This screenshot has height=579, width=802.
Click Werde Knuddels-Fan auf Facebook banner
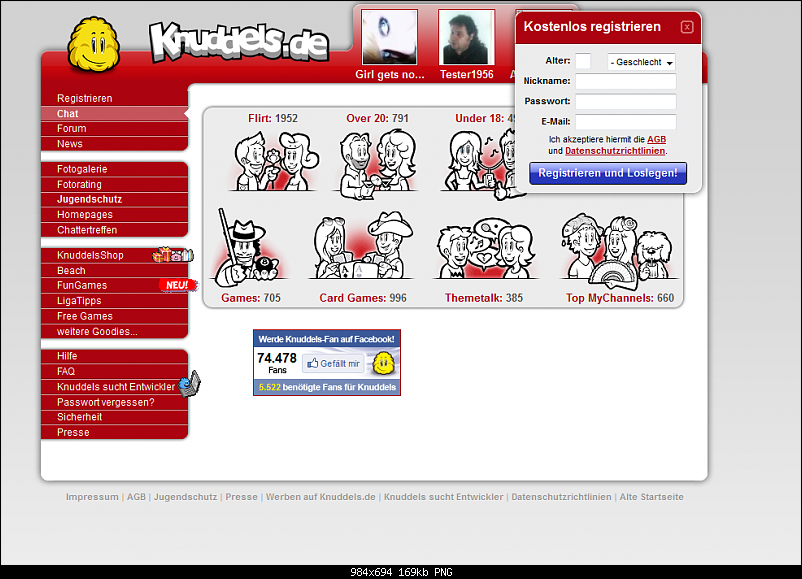point(326,339)
